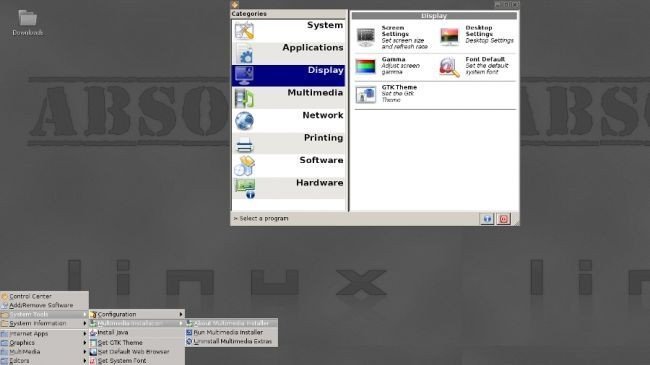Select the Applications category icon
Image resolution: width=650 pixels, height=365 pixels.
pyautogui.click(x=244, y=54)
